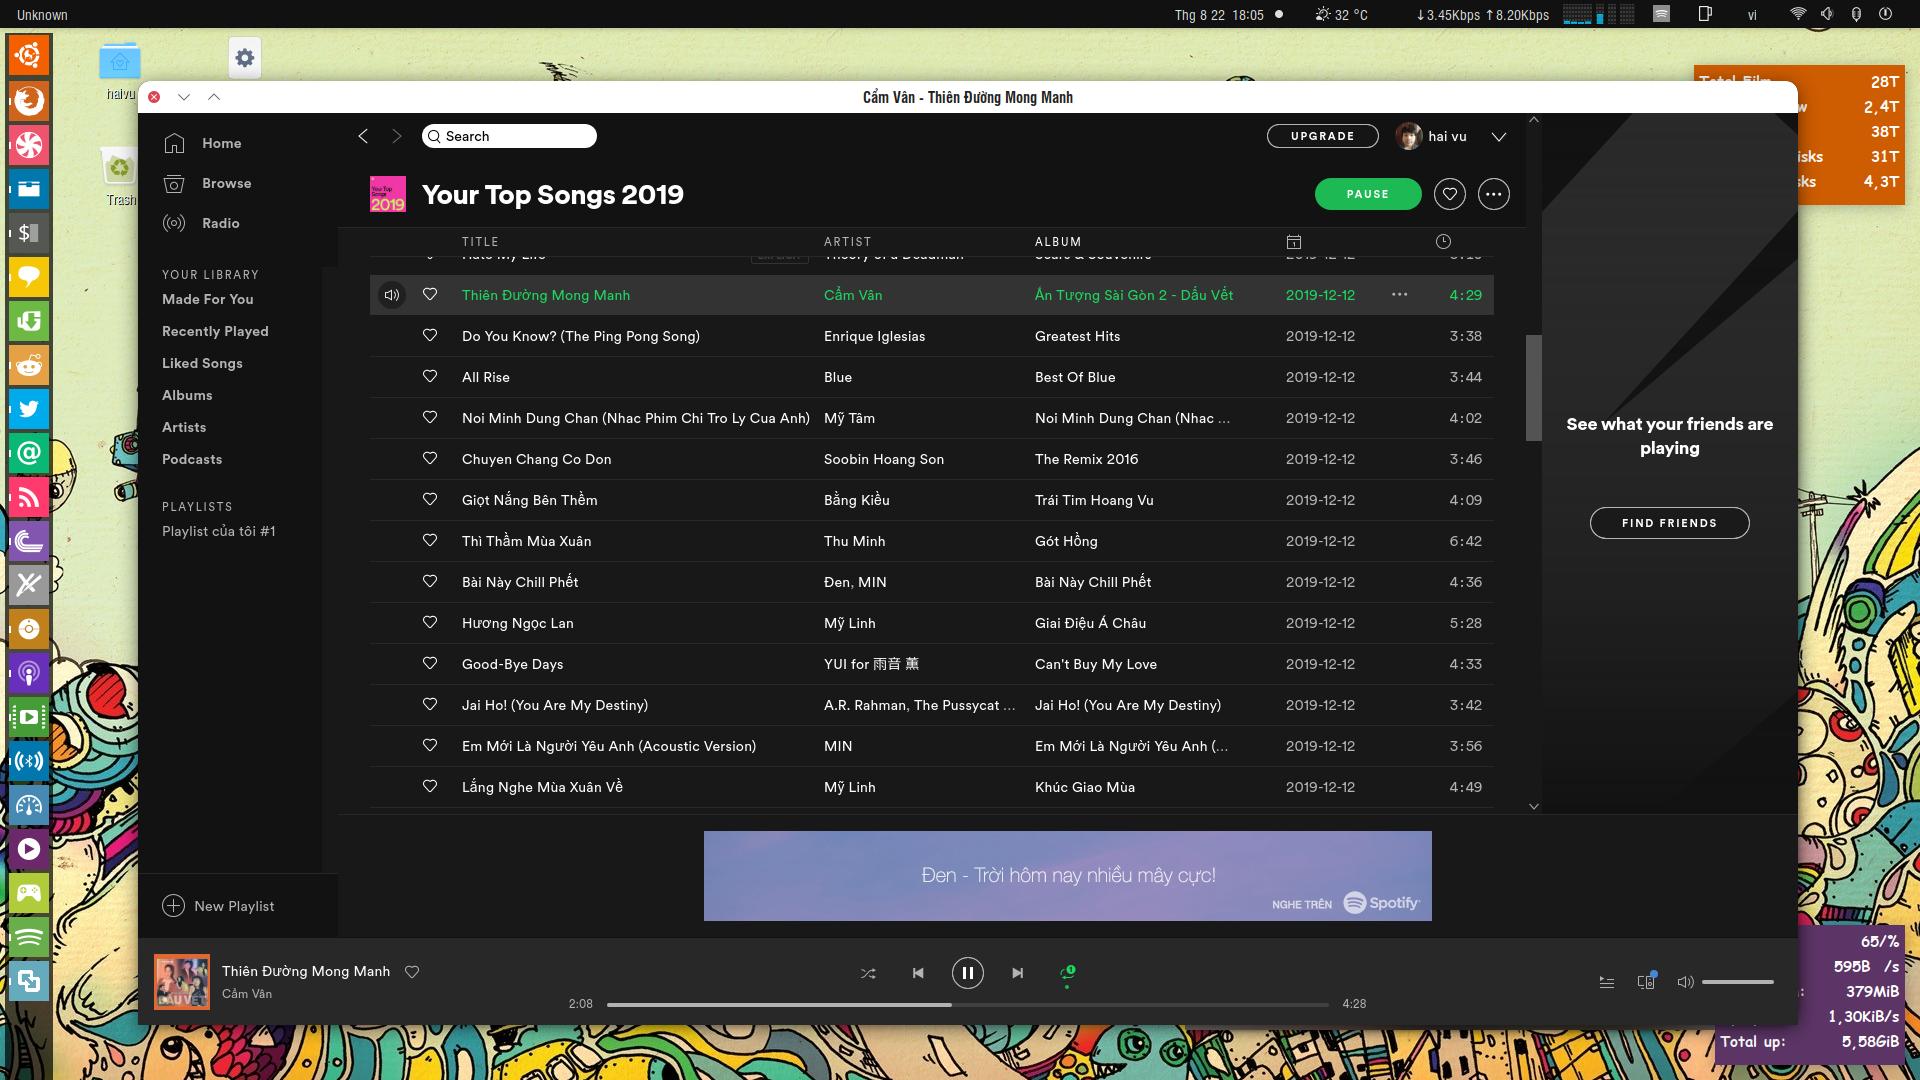1920x1080 pixels.
Task: Open the Twitter app in the dock
Action: pos(29,409)
